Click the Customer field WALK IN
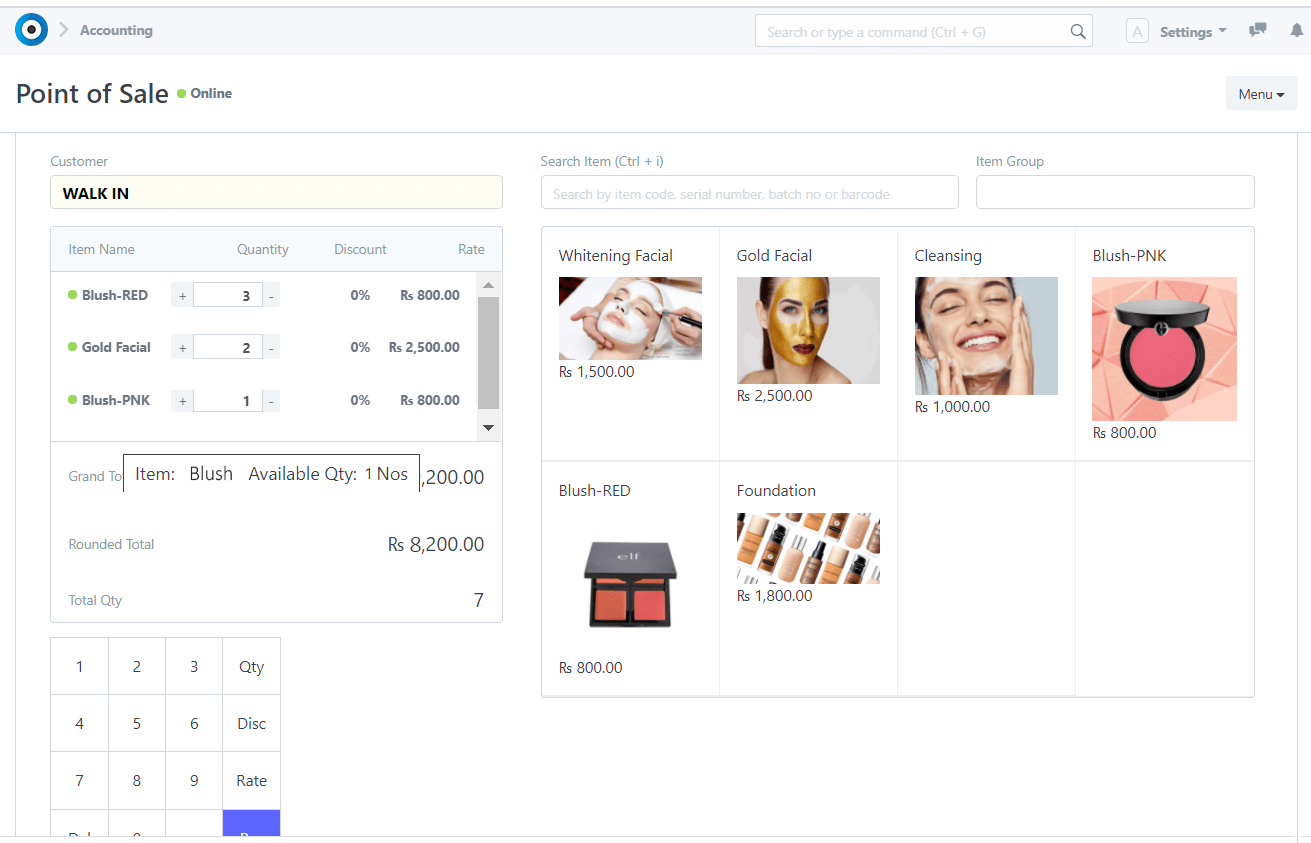 point(276,193)
